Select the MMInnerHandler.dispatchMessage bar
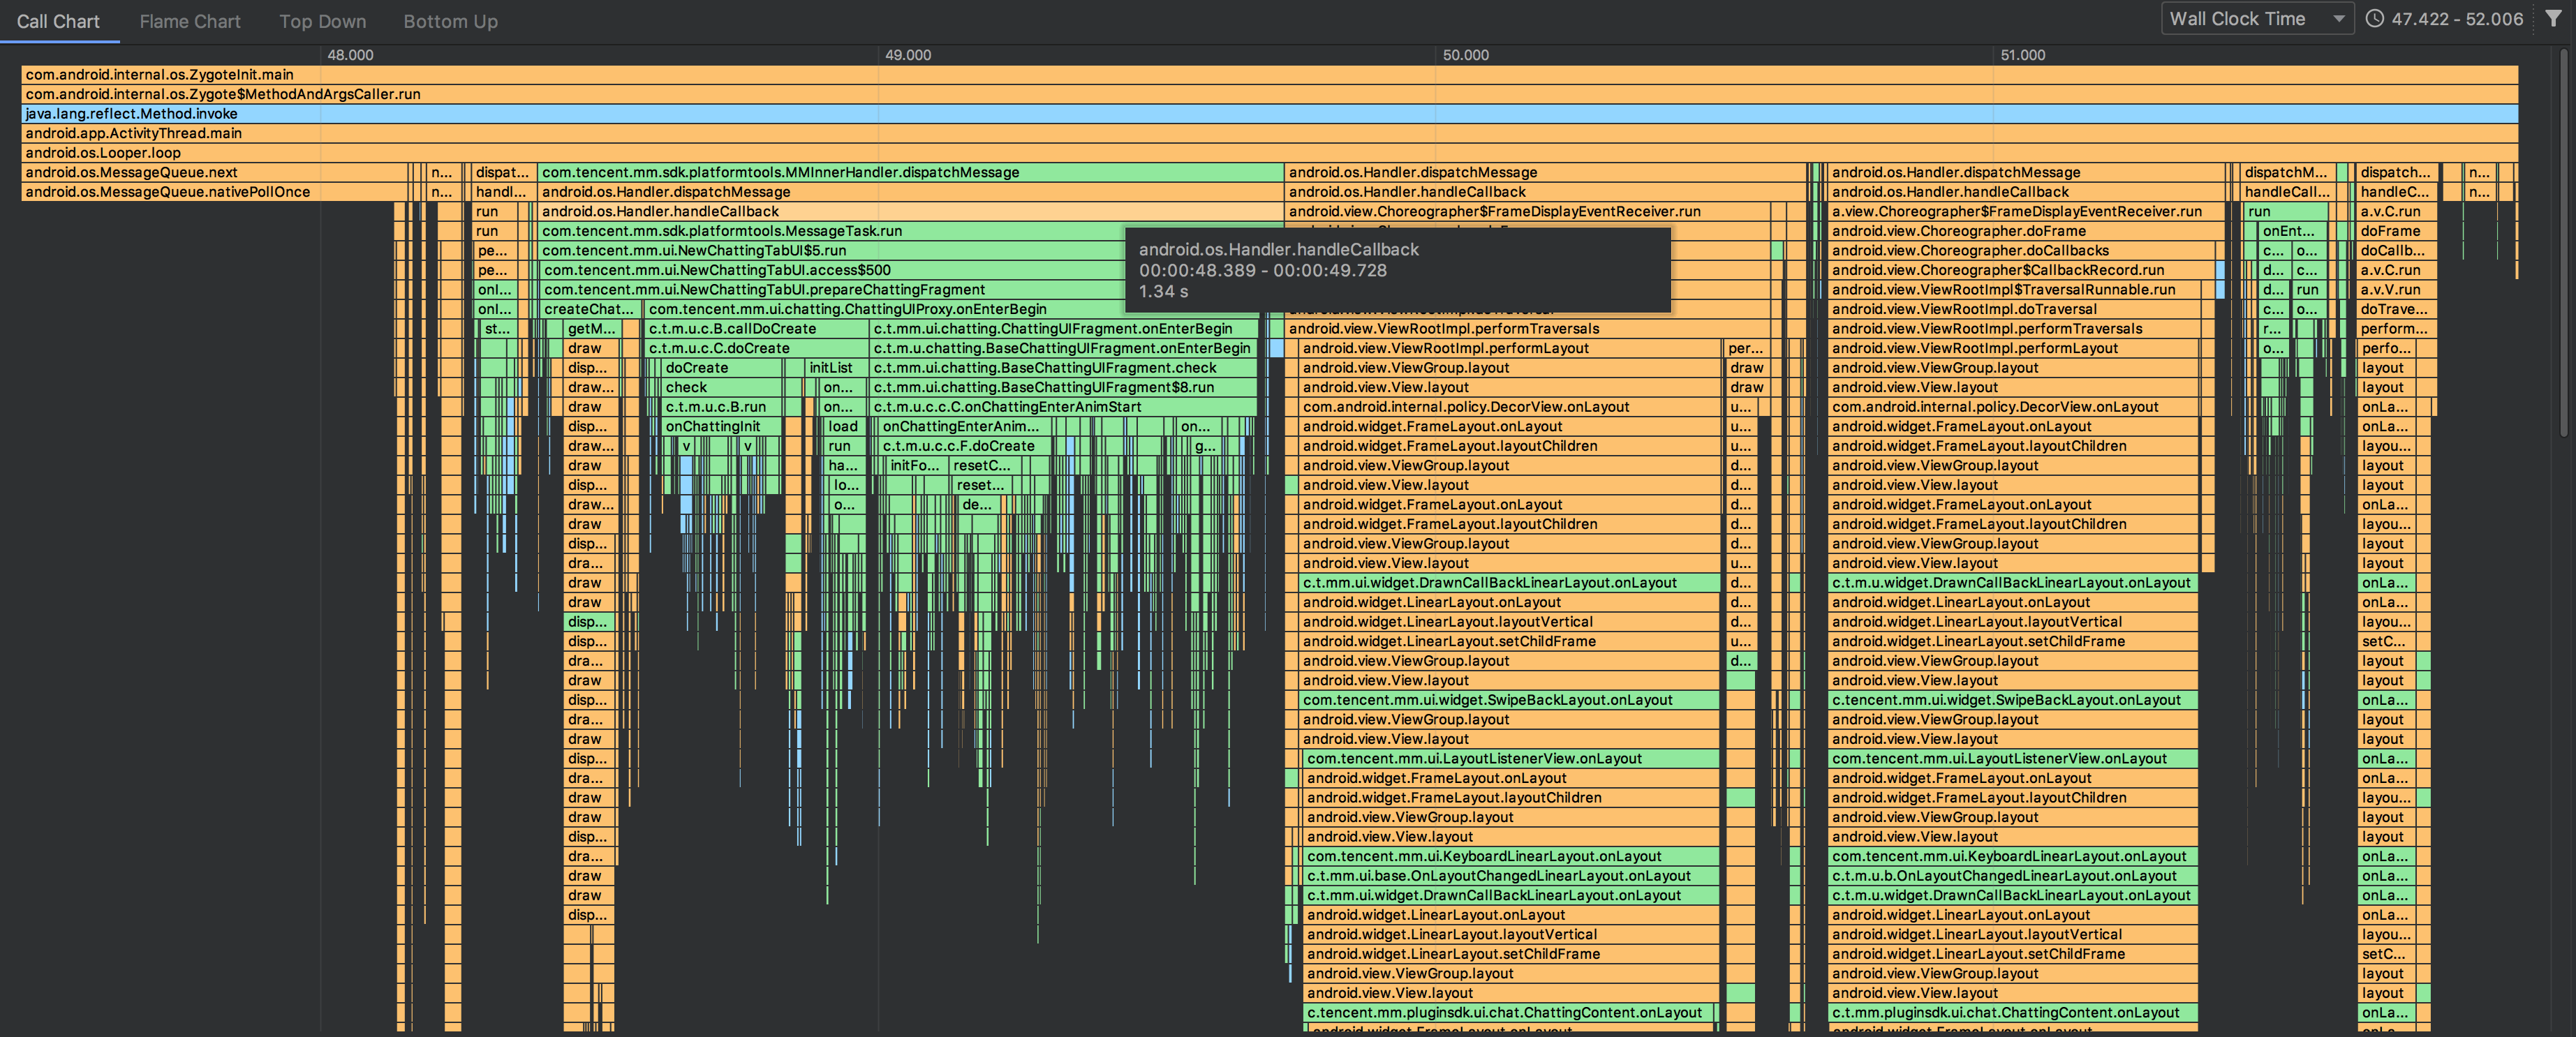This screenshot has width=2576, height=1037. point(910,172)
